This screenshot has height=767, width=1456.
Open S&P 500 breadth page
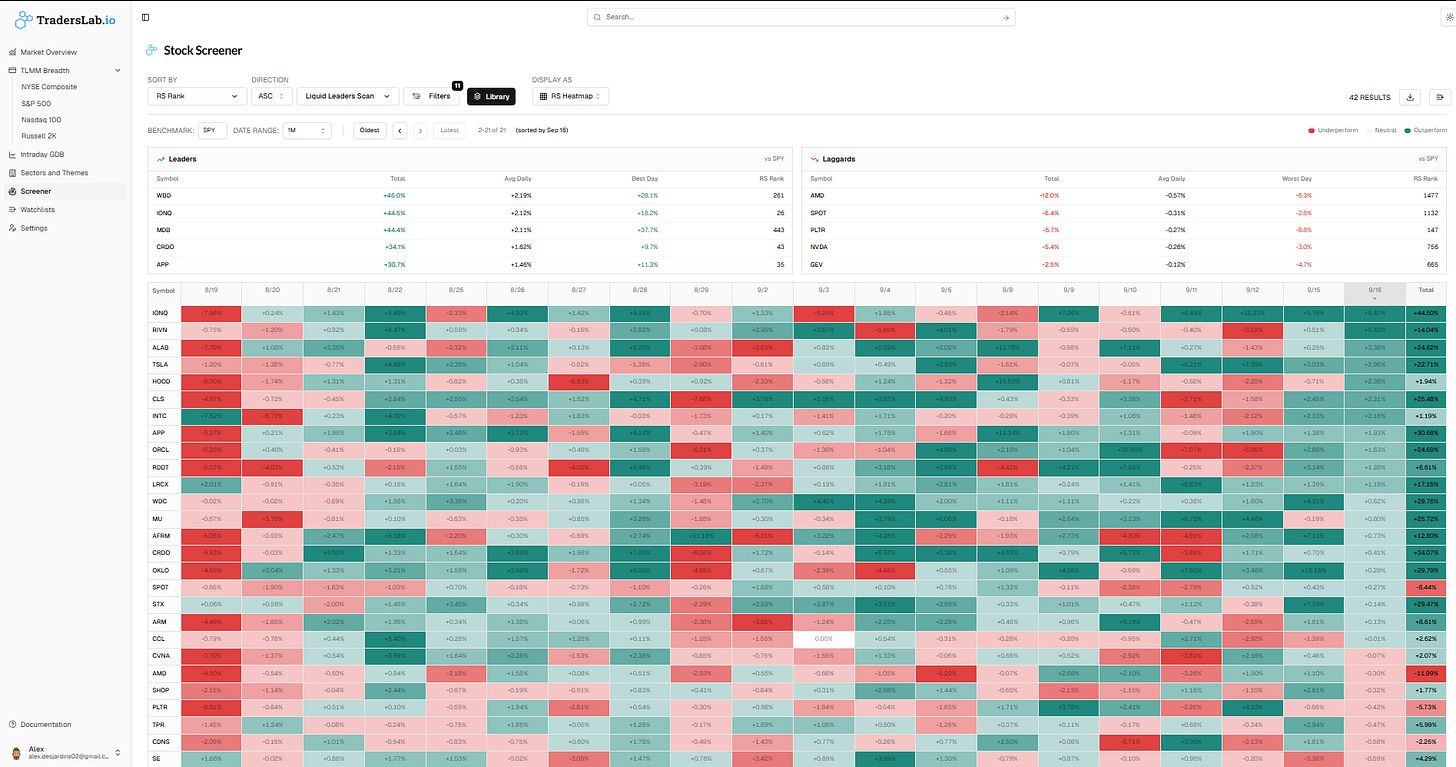coord(37,103)
